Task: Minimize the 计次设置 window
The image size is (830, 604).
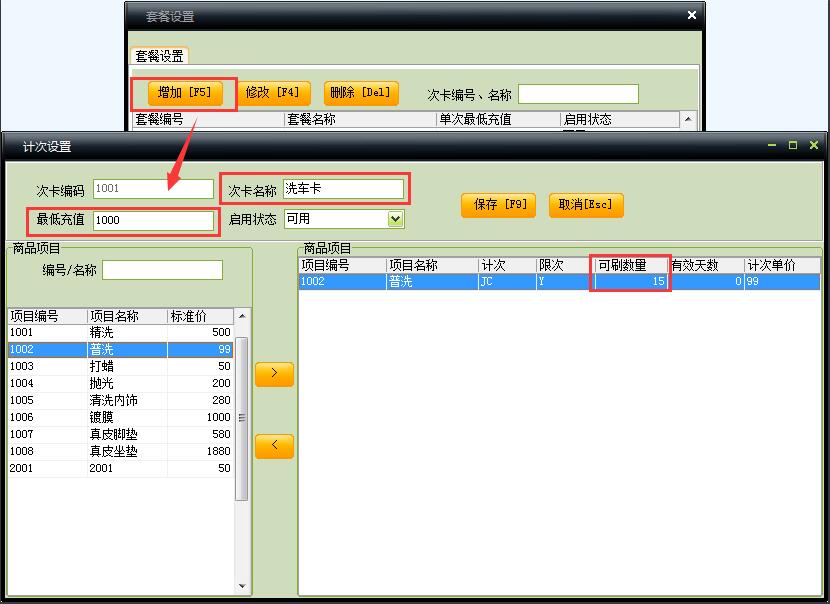Action: click(x=772, y=145)
